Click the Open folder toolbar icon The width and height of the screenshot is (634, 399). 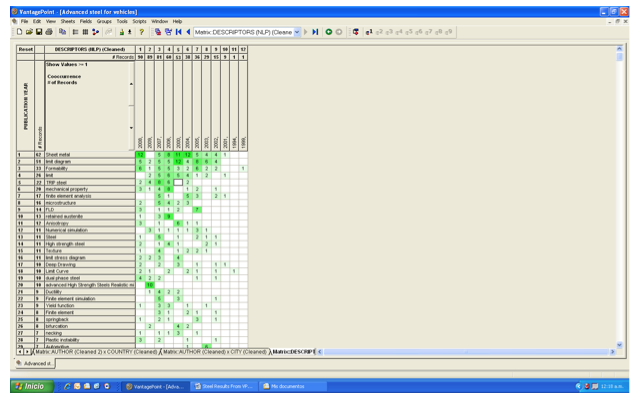pyautogui.click(x=29, y=32)
